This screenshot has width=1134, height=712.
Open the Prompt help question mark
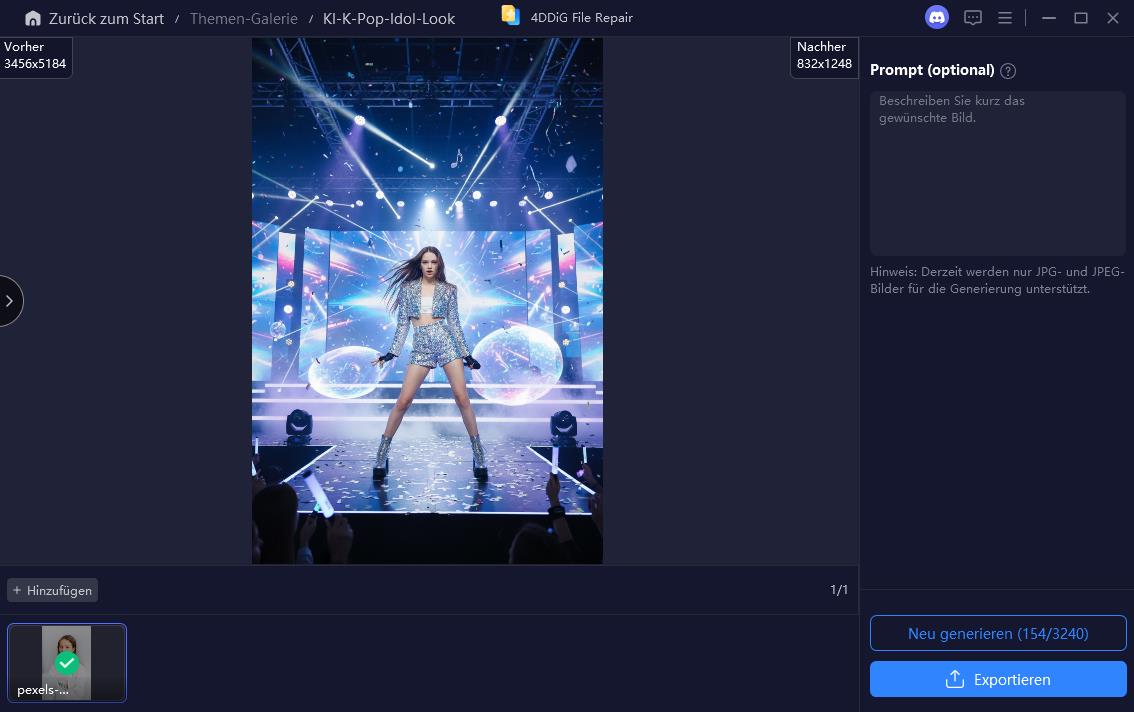(1008, 71)
